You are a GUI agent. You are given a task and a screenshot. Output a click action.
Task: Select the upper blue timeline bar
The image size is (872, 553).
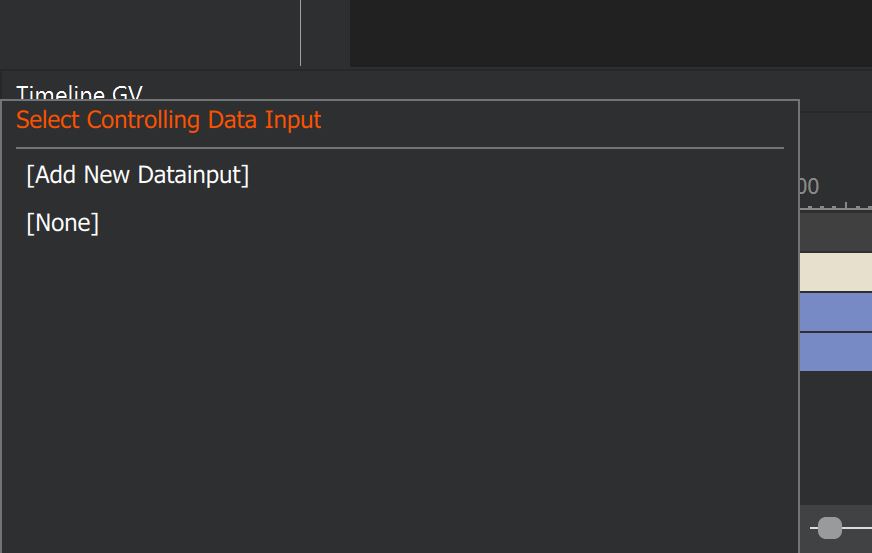pyautogui.click(x=836, y=311)
